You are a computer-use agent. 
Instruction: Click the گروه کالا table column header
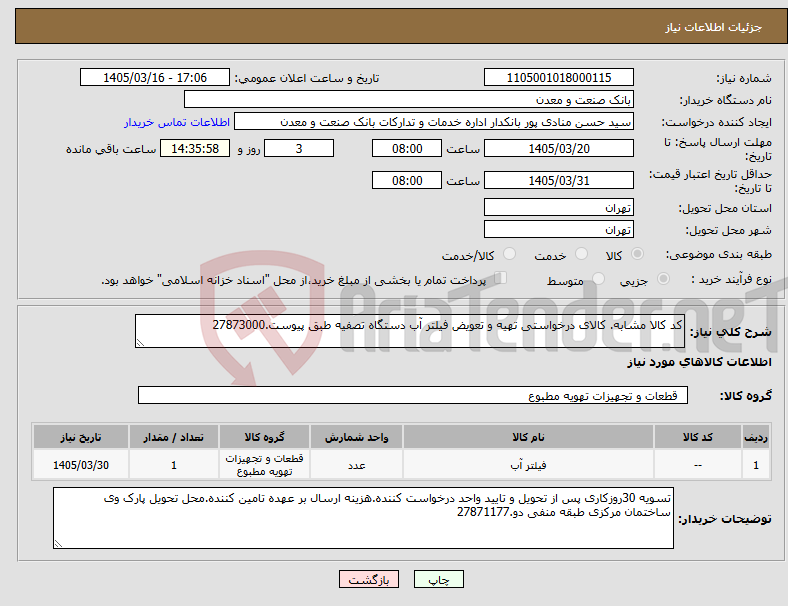pos(264,437)
